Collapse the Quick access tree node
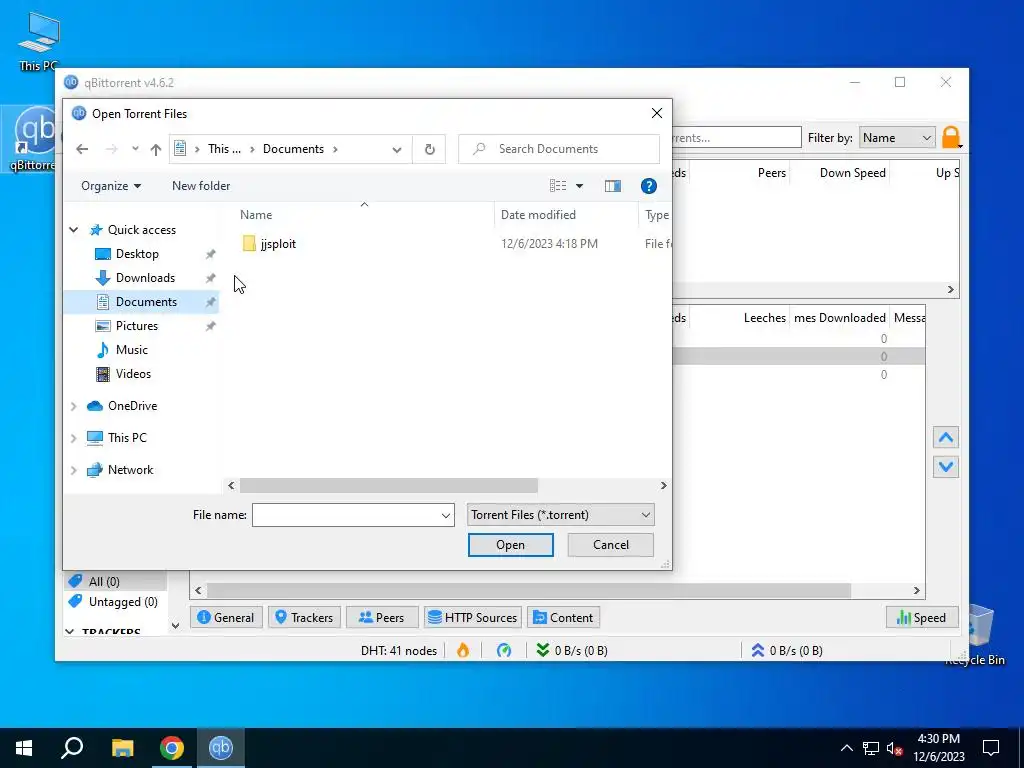The image size is (1024, 768). 74,230
